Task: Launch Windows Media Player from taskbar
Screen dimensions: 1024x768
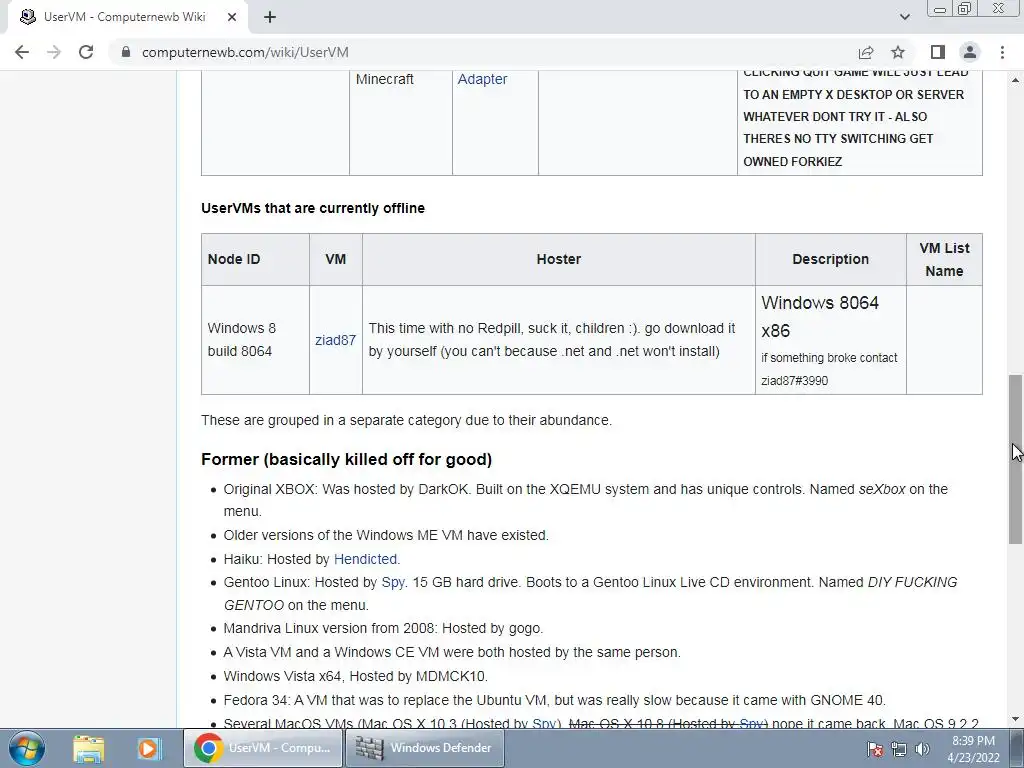Action: (148, 748)
